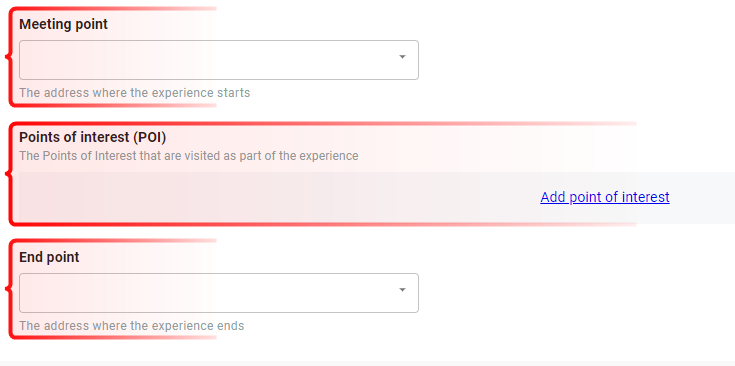Click the Add point of interest link
The image size is (735, 366).
pos(605,197)
